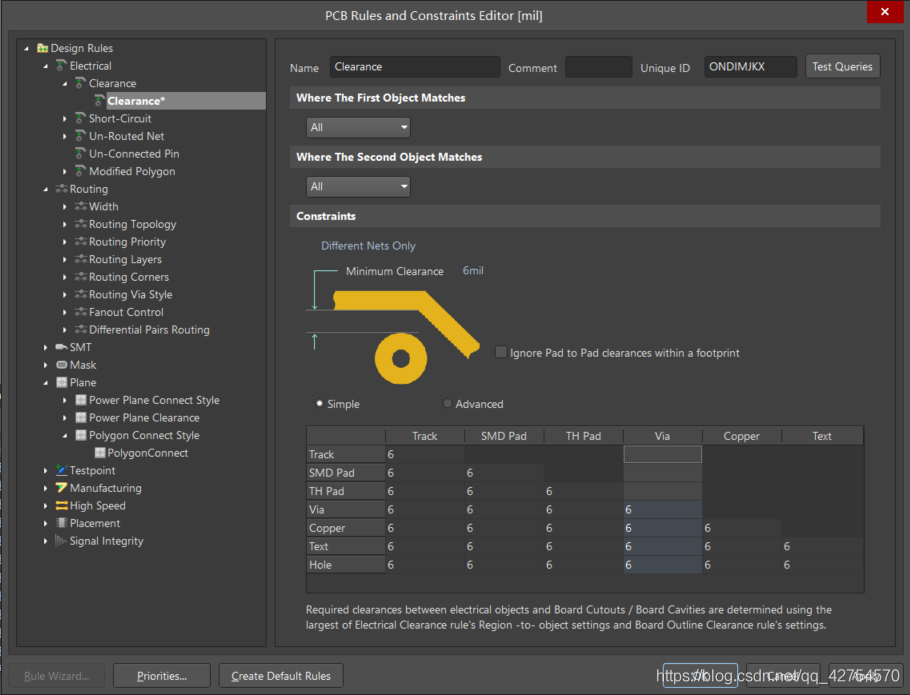Screen dimensions: 910x695
Task: Expand the Short-Circuit tree node
Action: [x=64, y=118]
